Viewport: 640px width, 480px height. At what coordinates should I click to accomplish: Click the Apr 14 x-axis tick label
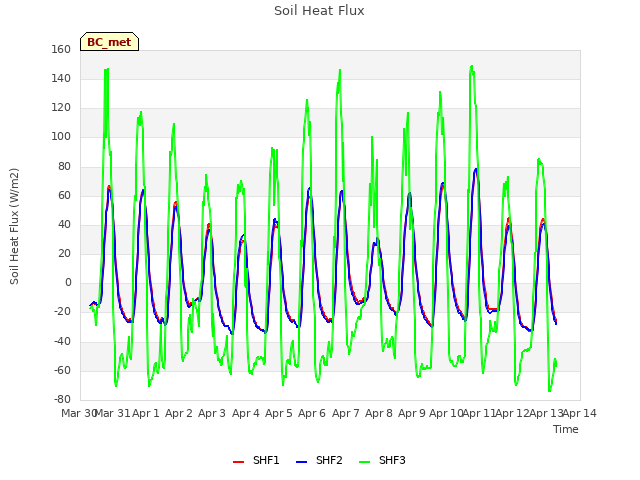pyautogui.click(x=580, y=413)
